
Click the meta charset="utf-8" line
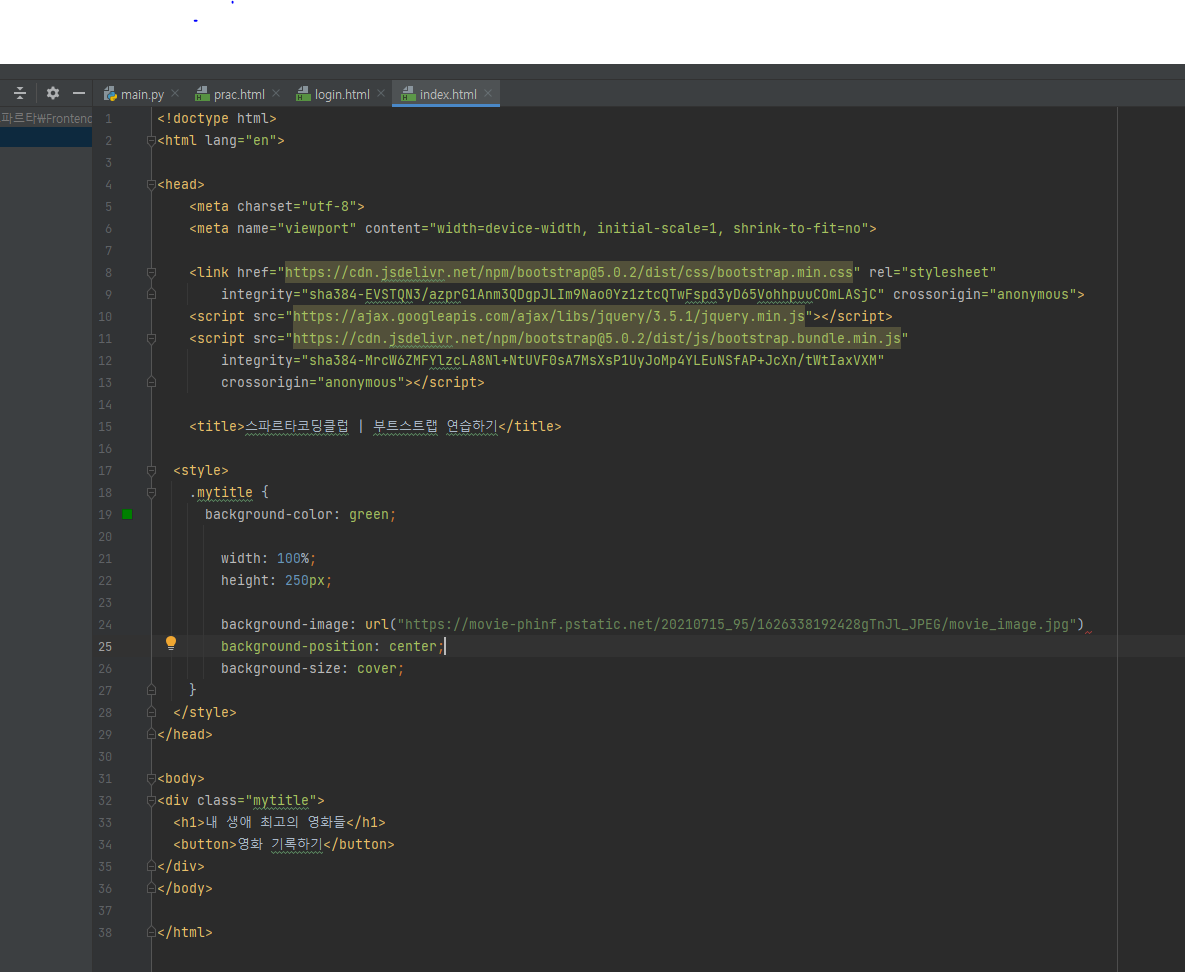coord(277,206)
